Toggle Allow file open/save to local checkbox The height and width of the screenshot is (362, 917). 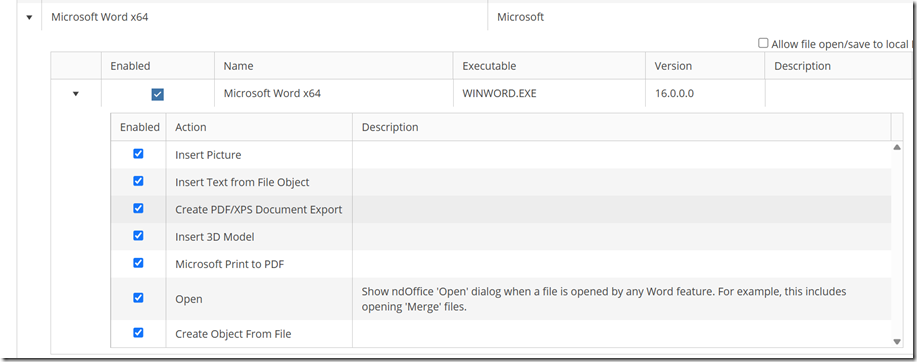point(763,43)
